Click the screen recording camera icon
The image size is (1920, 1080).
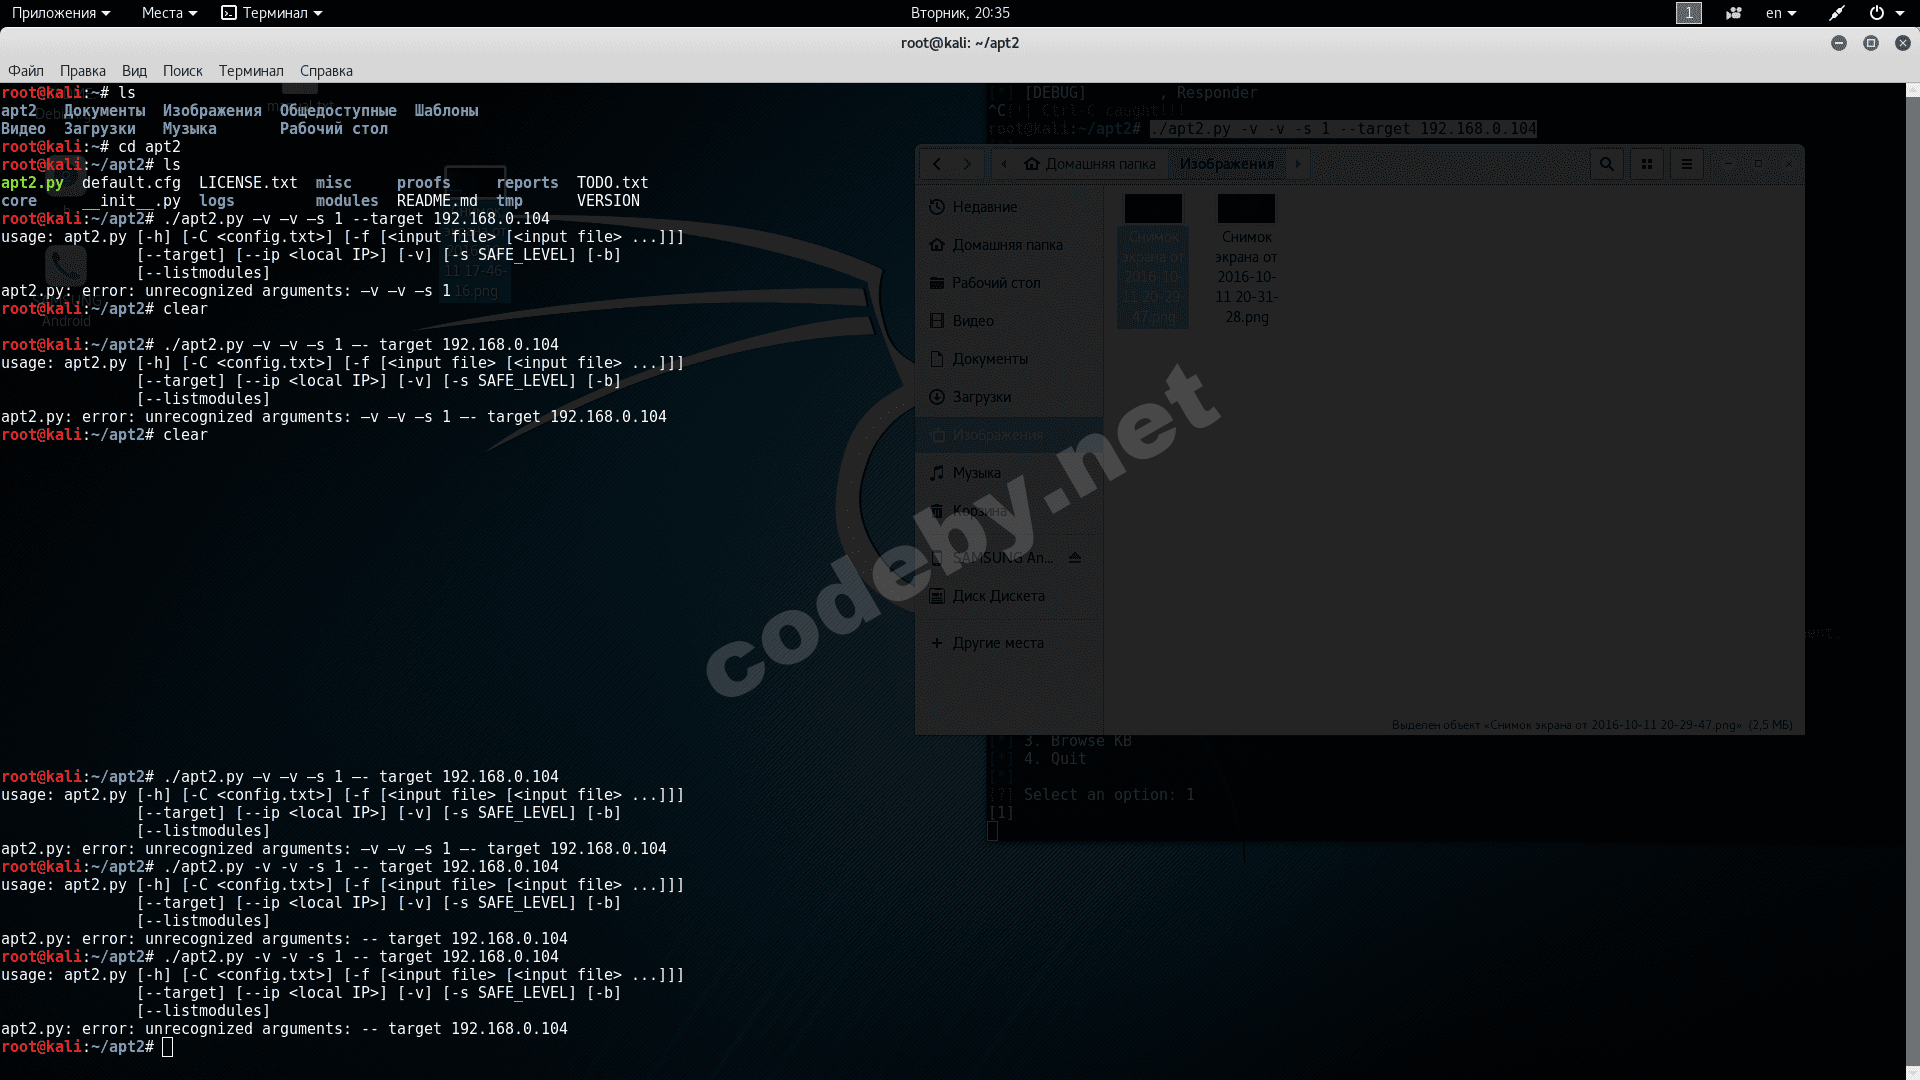[1734, 13]
